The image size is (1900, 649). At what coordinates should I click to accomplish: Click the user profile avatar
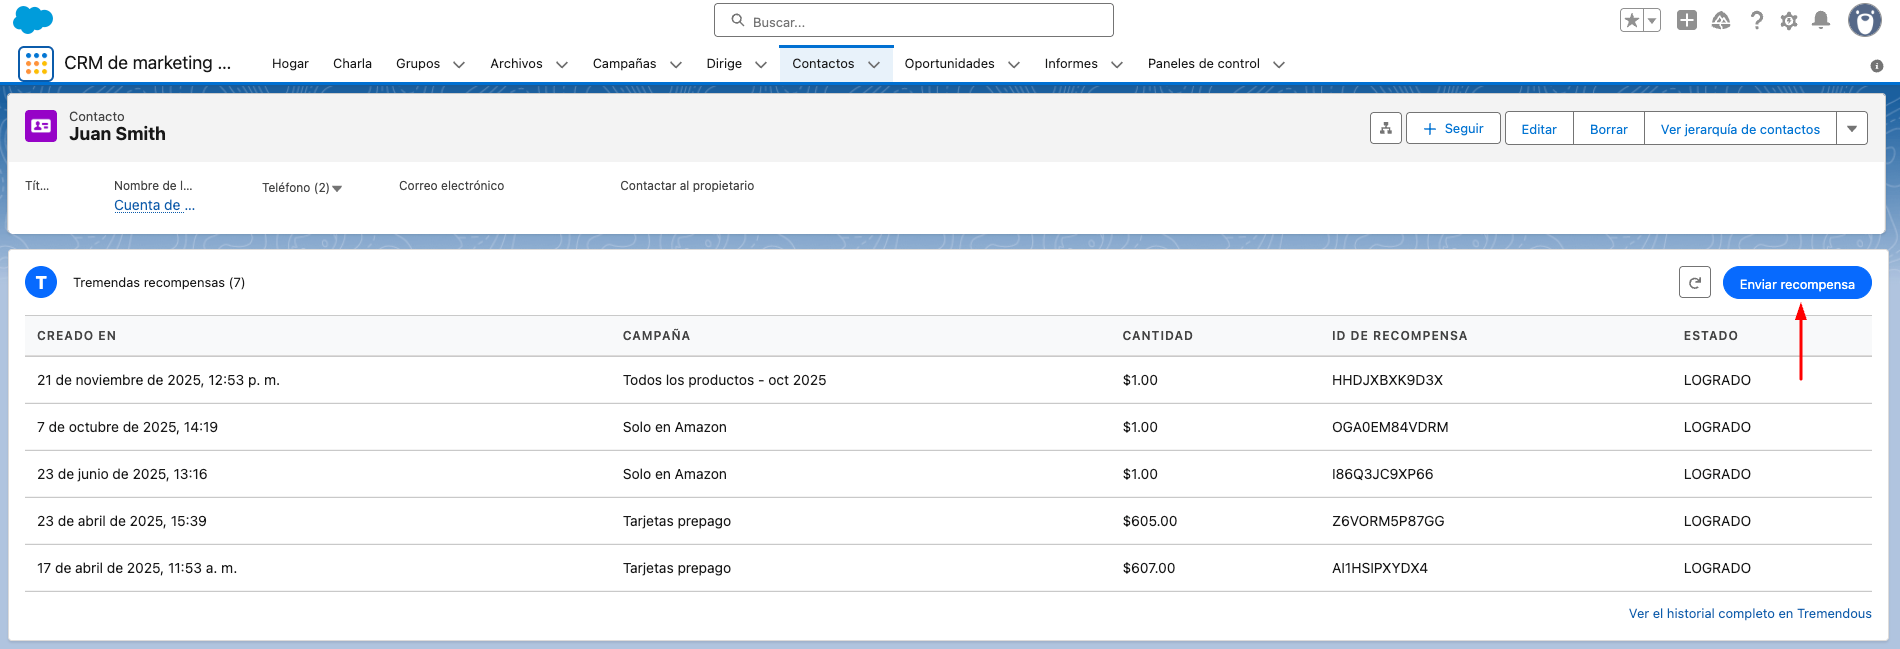(x=1864, y=20)
